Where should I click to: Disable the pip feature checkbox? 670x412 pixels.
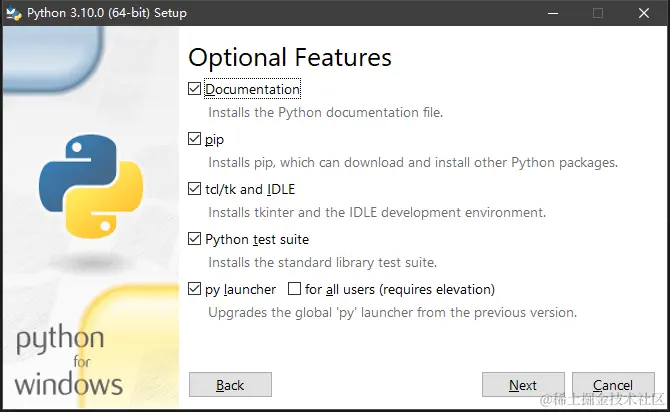tap(195, 139)
